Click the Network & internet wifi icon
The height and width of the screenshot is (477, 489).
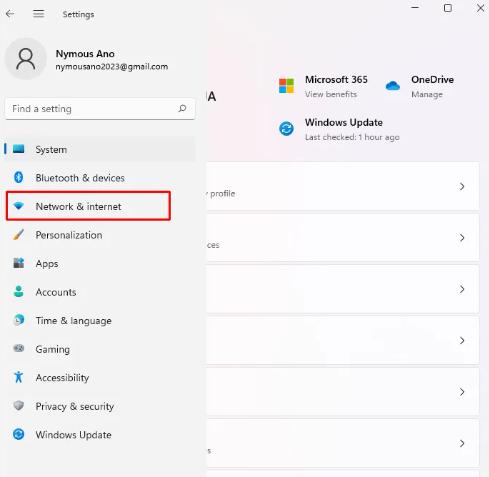19,206
